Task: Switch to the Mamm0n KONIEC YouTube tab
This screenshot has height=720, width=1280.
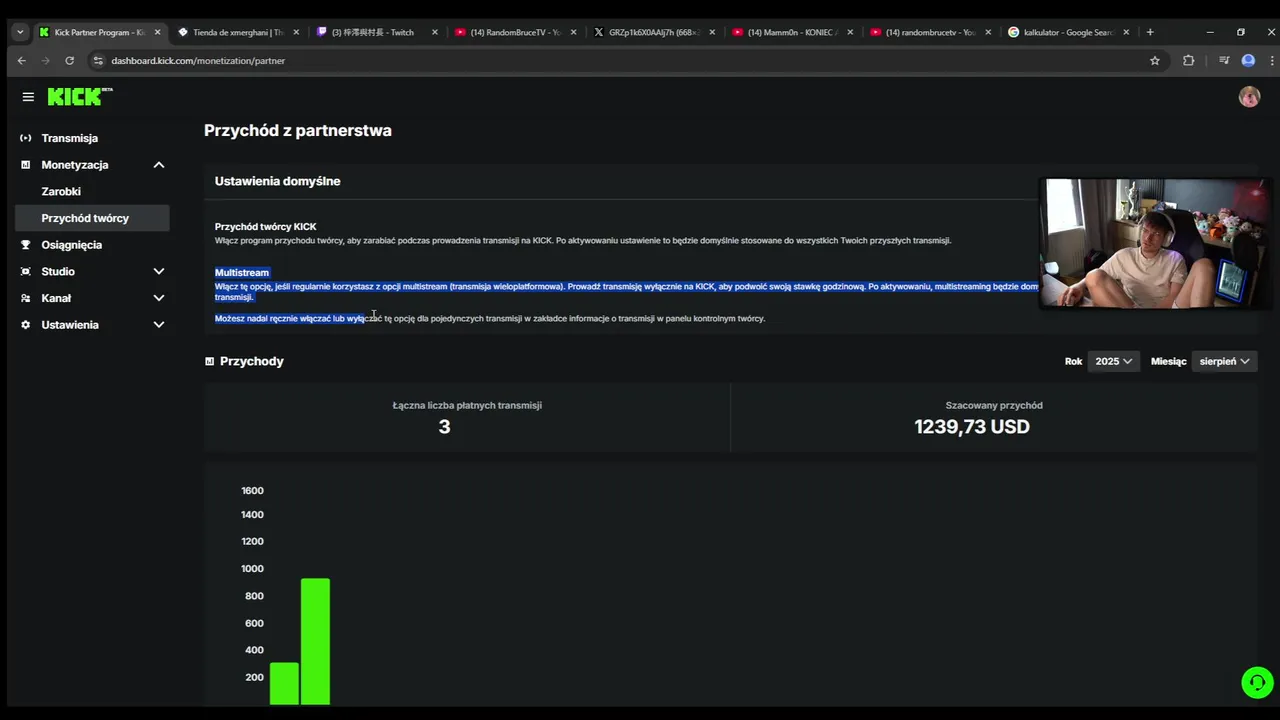Action: point(792,32)
